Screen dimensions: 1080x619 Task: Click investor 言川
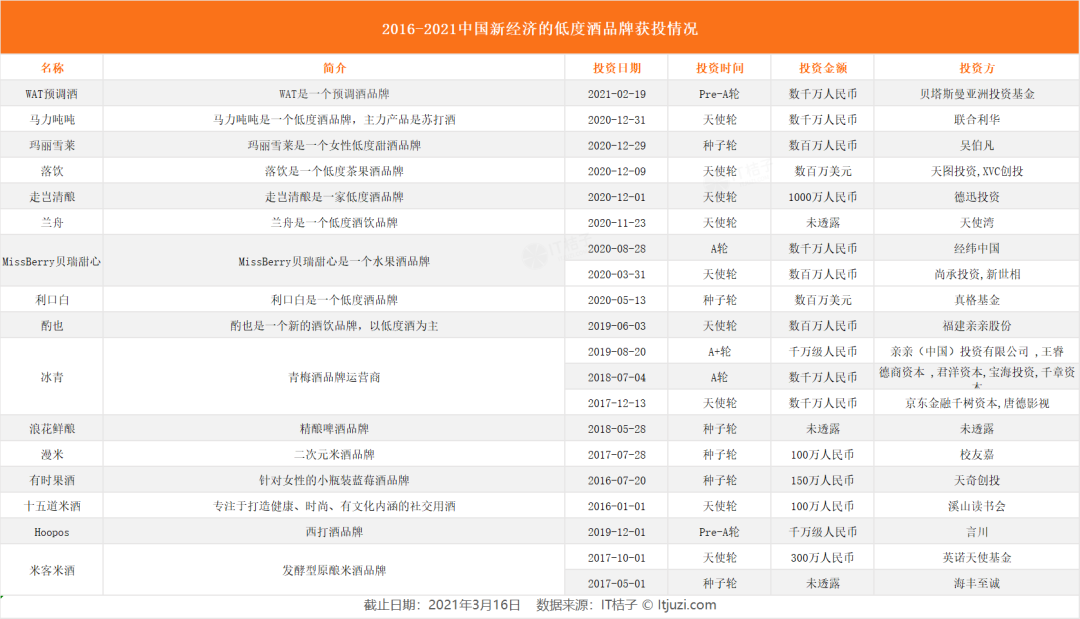tap(977, 532)
